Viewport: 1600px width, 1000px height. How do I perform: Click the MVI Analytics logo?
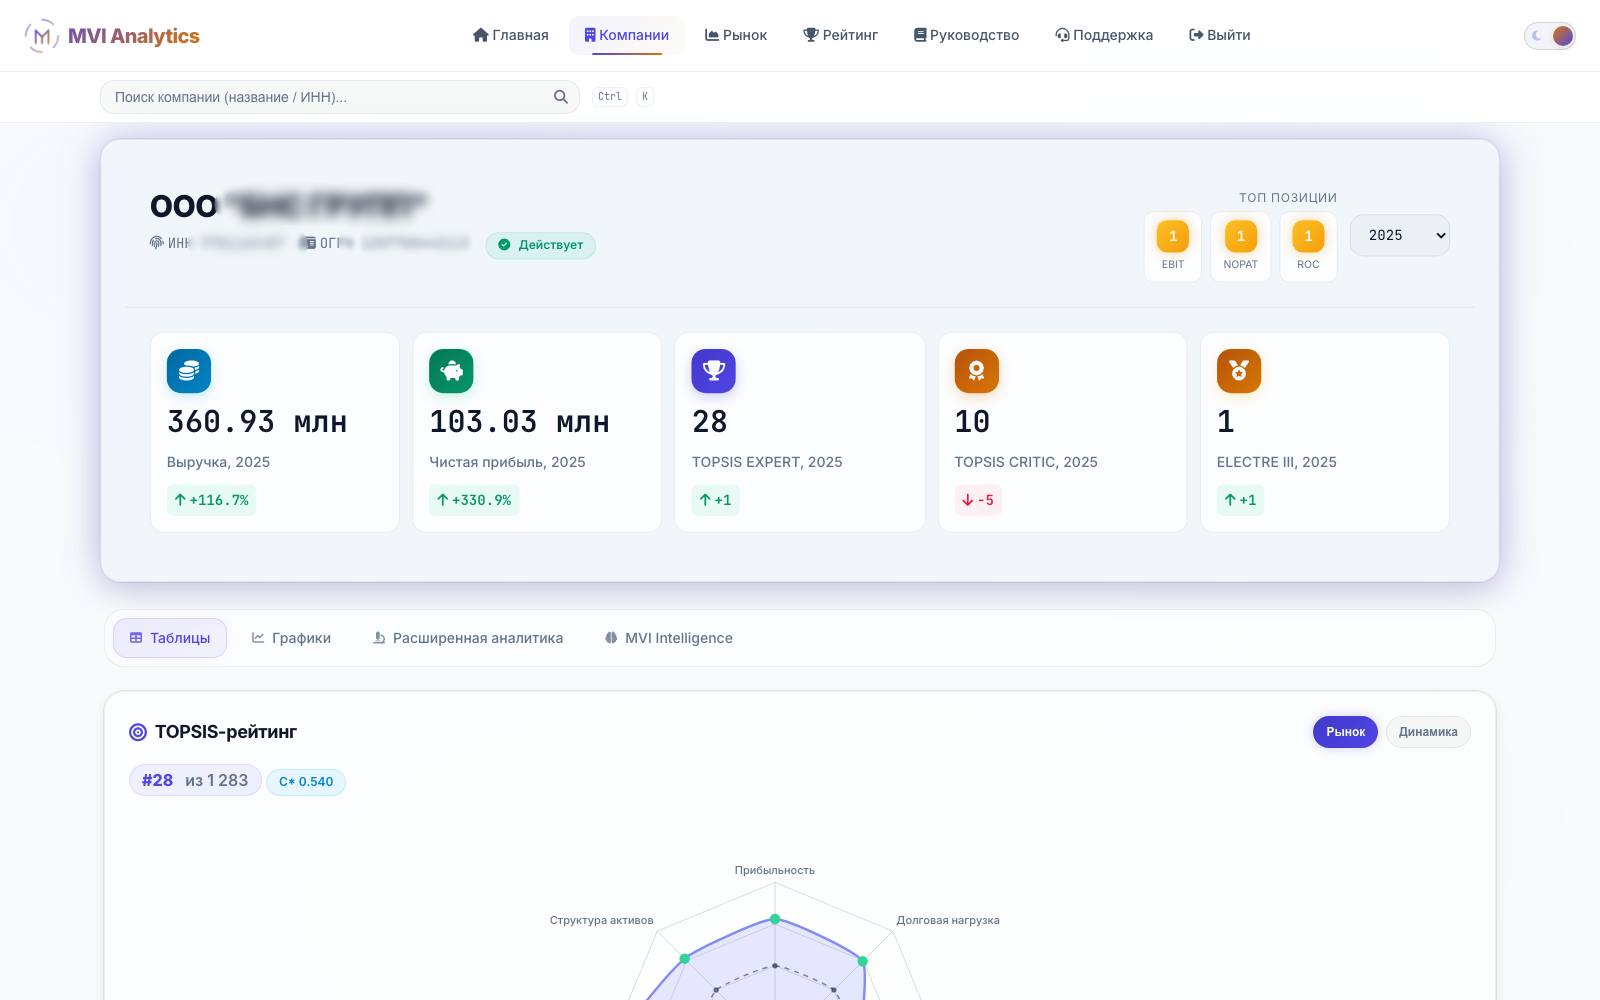[x=112, y=36]
